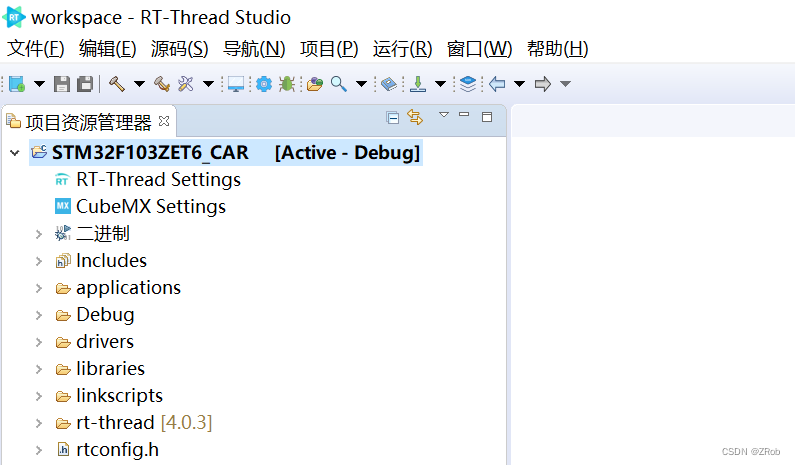Open the Search dropdown arrow
Image resolution: width=795 pixels, height=465 pixels.
click(361, 84)
